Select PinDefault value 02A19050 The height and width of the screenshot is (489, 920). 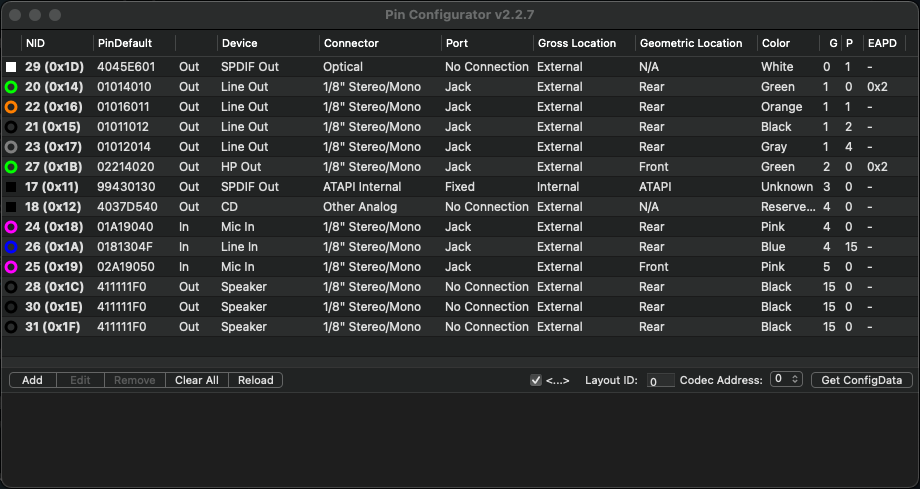tap(126, 267)
